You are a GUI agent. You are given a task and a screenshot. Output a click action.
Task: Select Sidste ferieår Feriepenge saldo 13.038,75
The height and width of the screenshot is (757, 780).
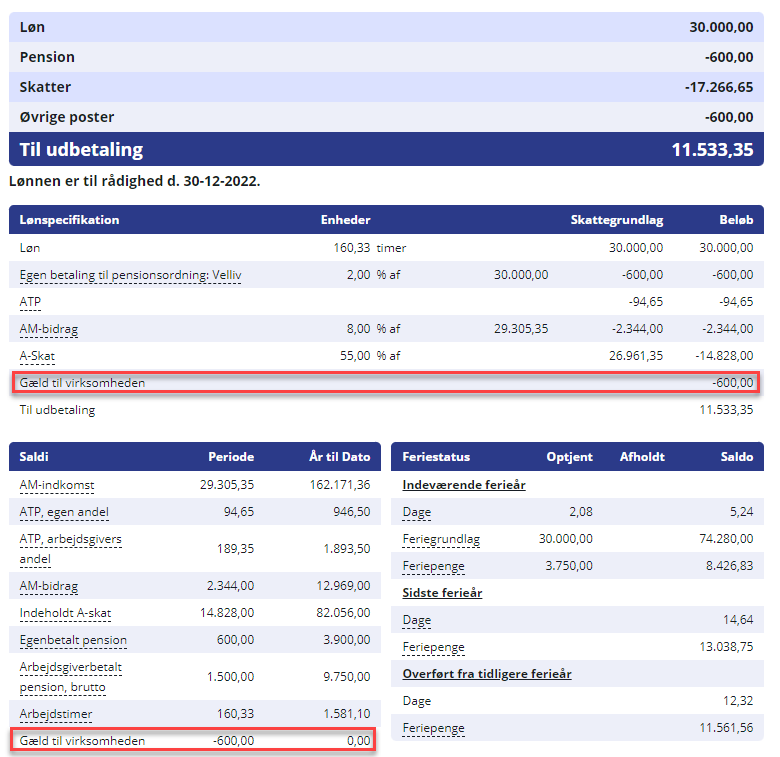pyautogui.click(x=726, y=647)
